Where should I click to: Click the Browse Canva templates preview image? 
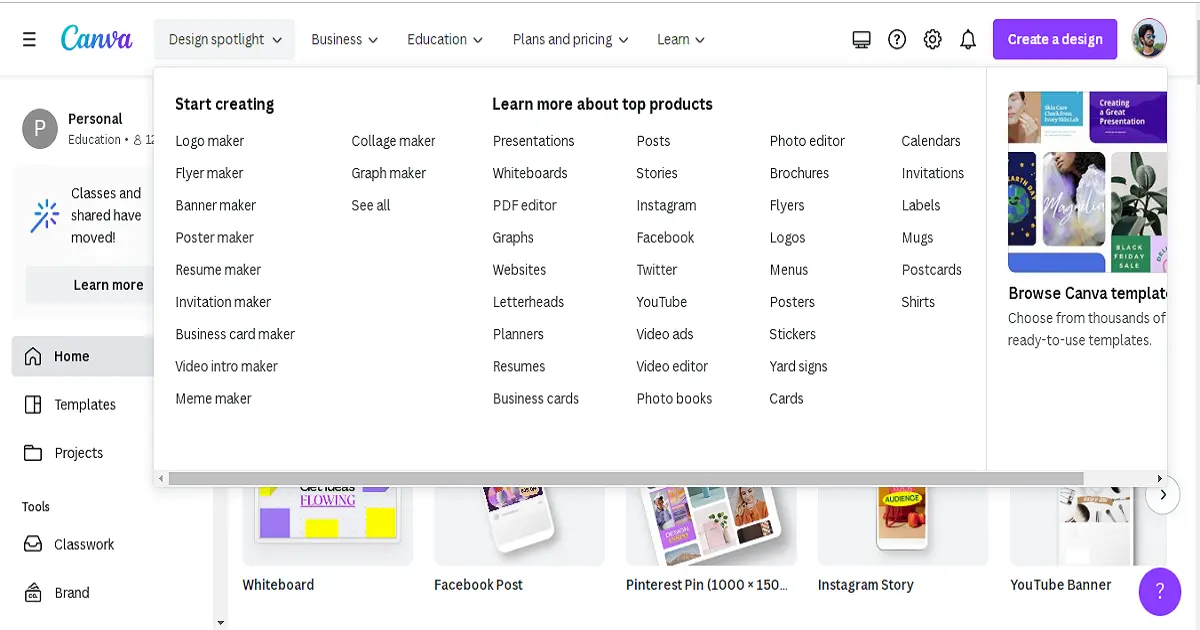pos(1087,182)
